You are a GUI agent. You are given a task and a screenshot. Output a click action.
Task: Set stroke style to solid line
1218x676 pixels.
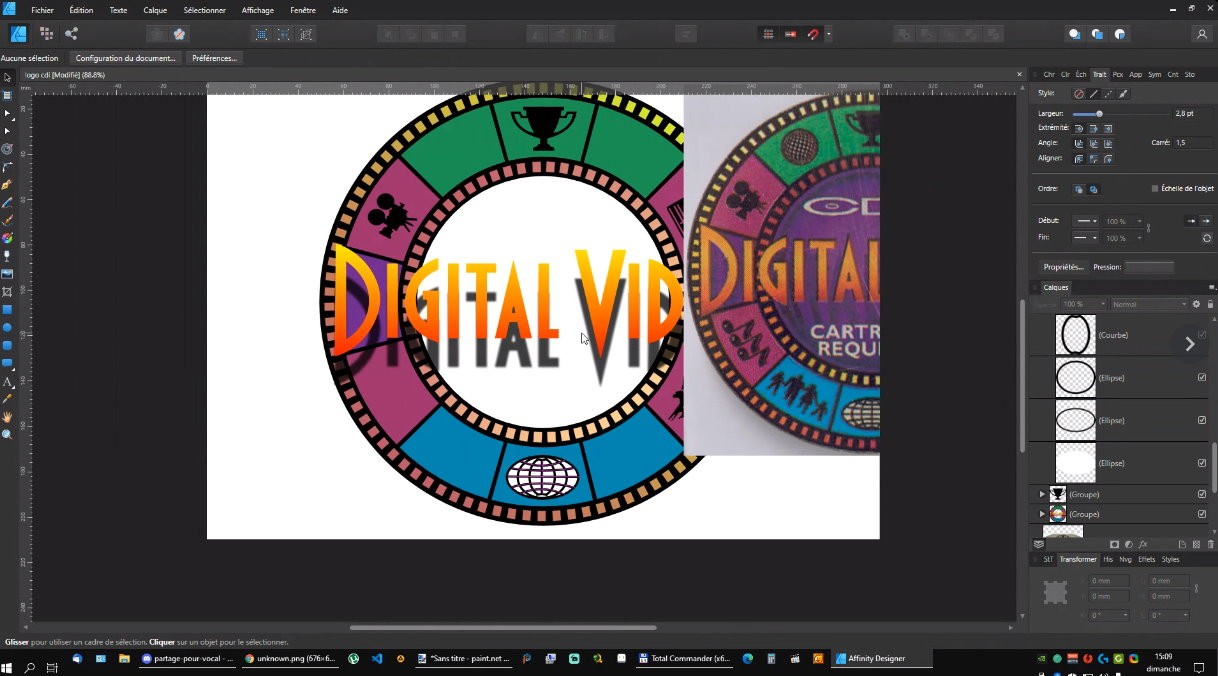pyautogui.click(x=1094, y=94)
